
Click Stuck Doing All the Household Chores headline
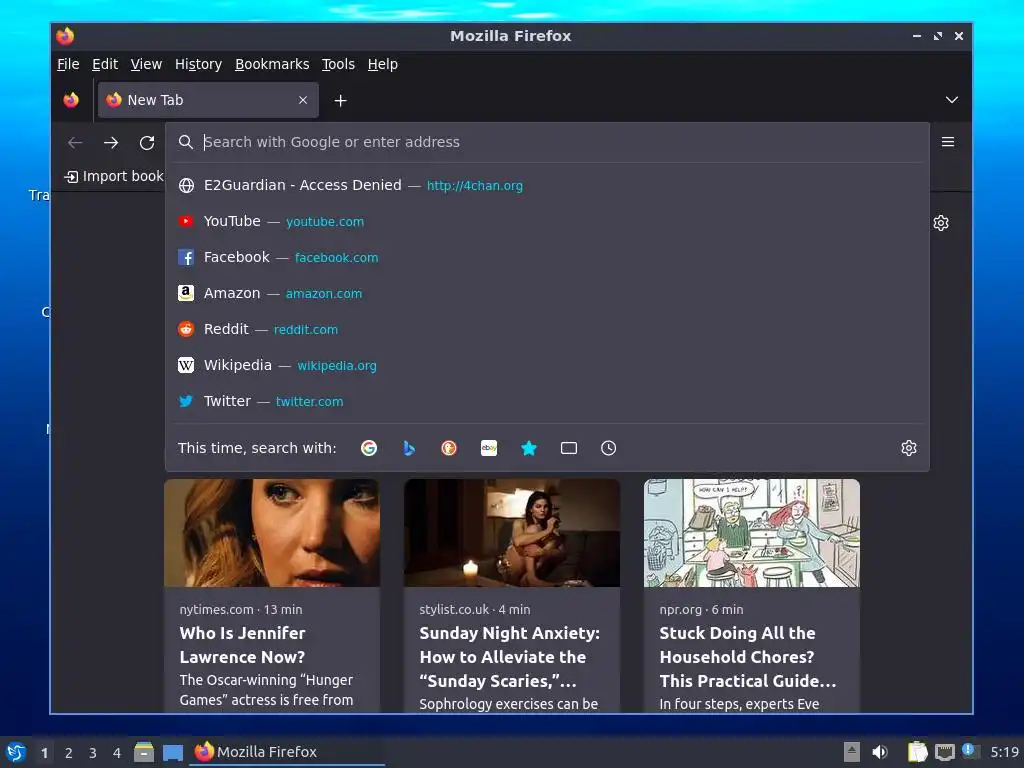coord(748,657)
